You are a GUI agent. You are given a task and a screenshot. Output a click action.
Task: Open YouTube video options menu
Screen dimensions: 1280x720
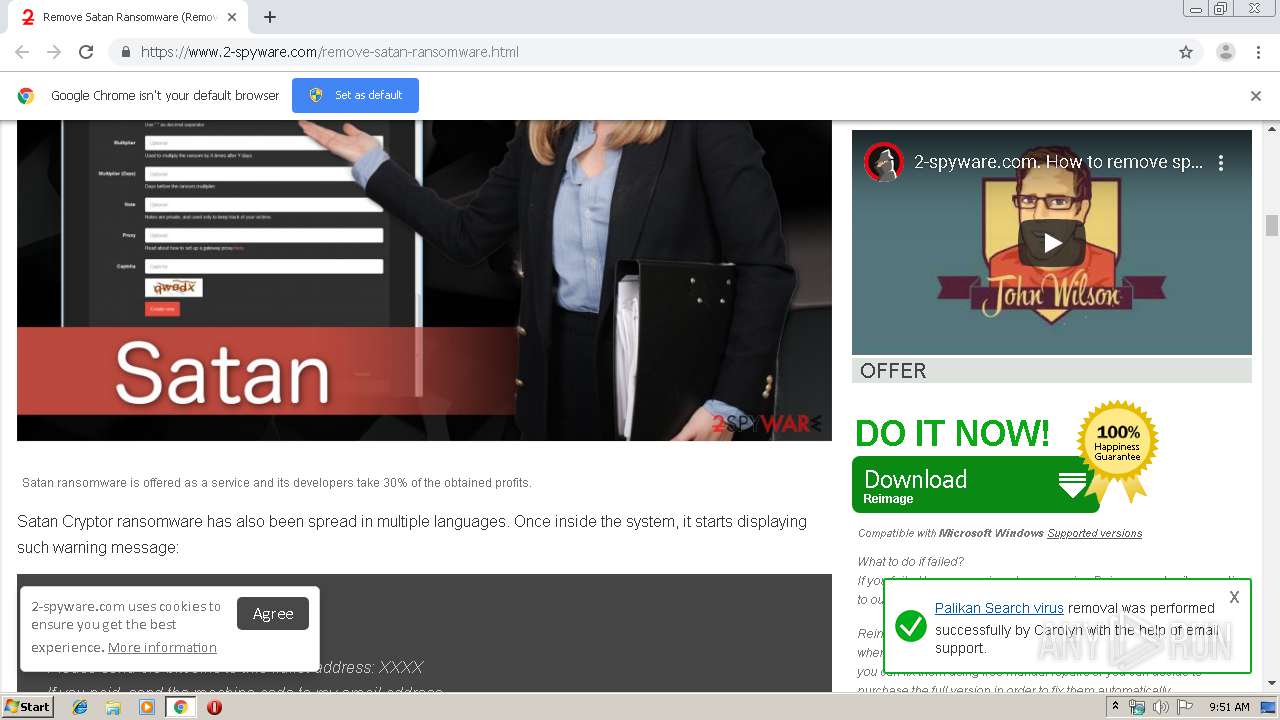coord(1221,162)
